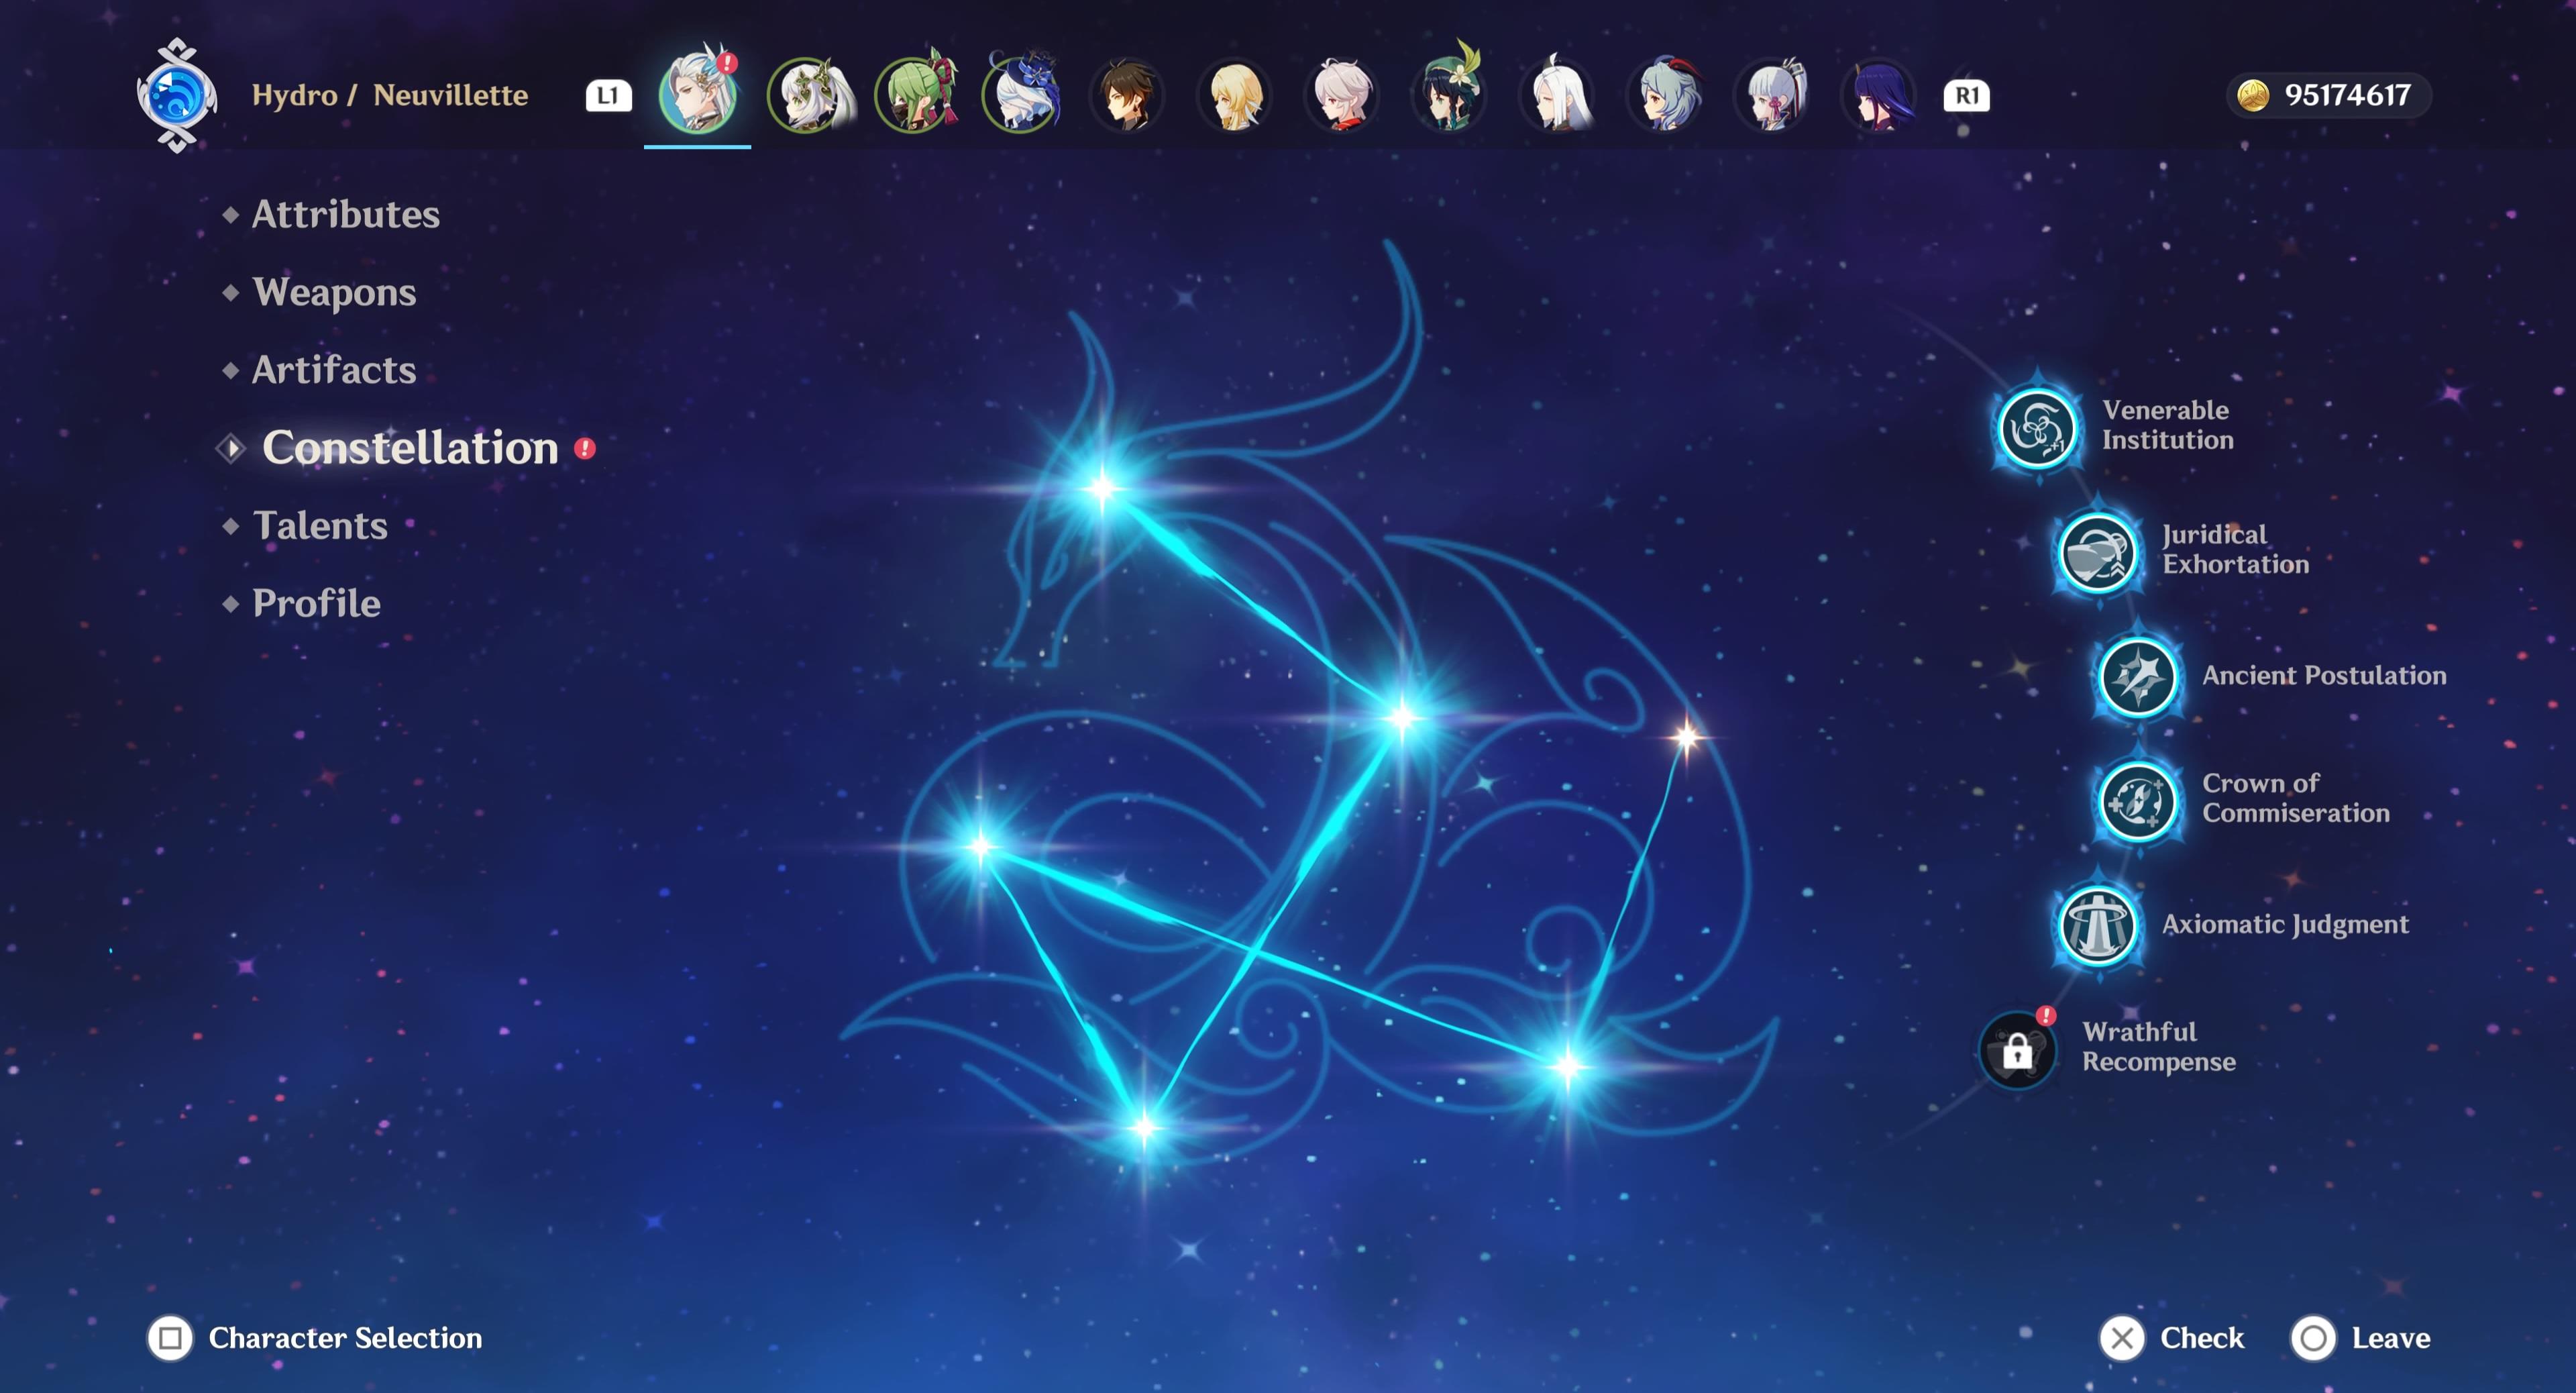
Task: Click the 95174617 Mora balance
Action: [x=2347, y=96]
